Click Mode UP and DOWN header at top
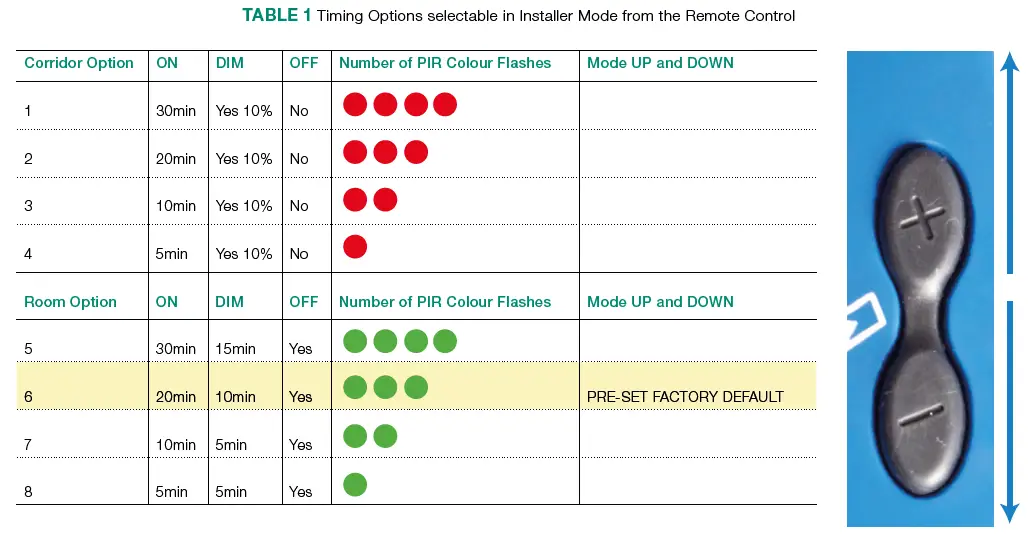The image size is (1035, 538). [x=660, y=63]
